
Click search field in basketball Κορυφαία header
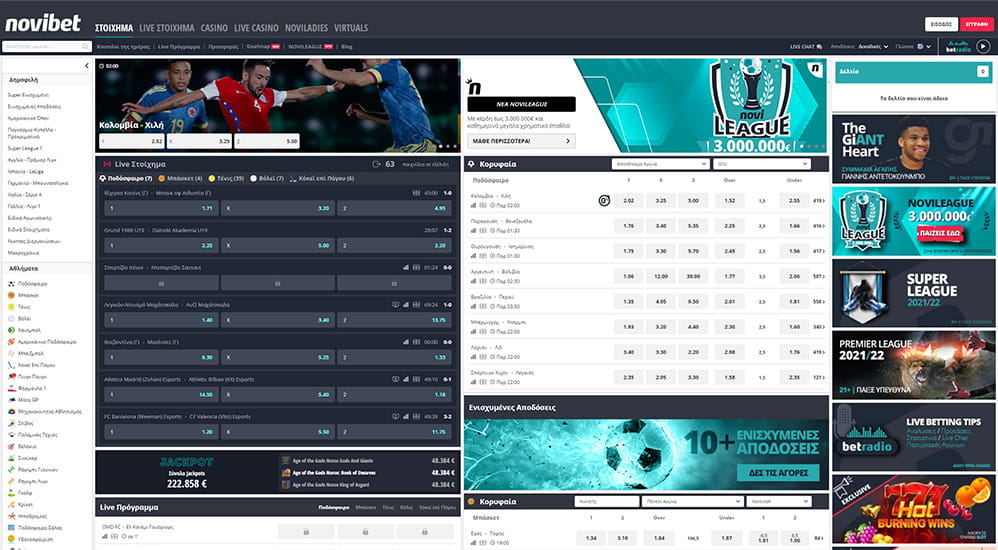pyautogui.click(x=607, y=502)
